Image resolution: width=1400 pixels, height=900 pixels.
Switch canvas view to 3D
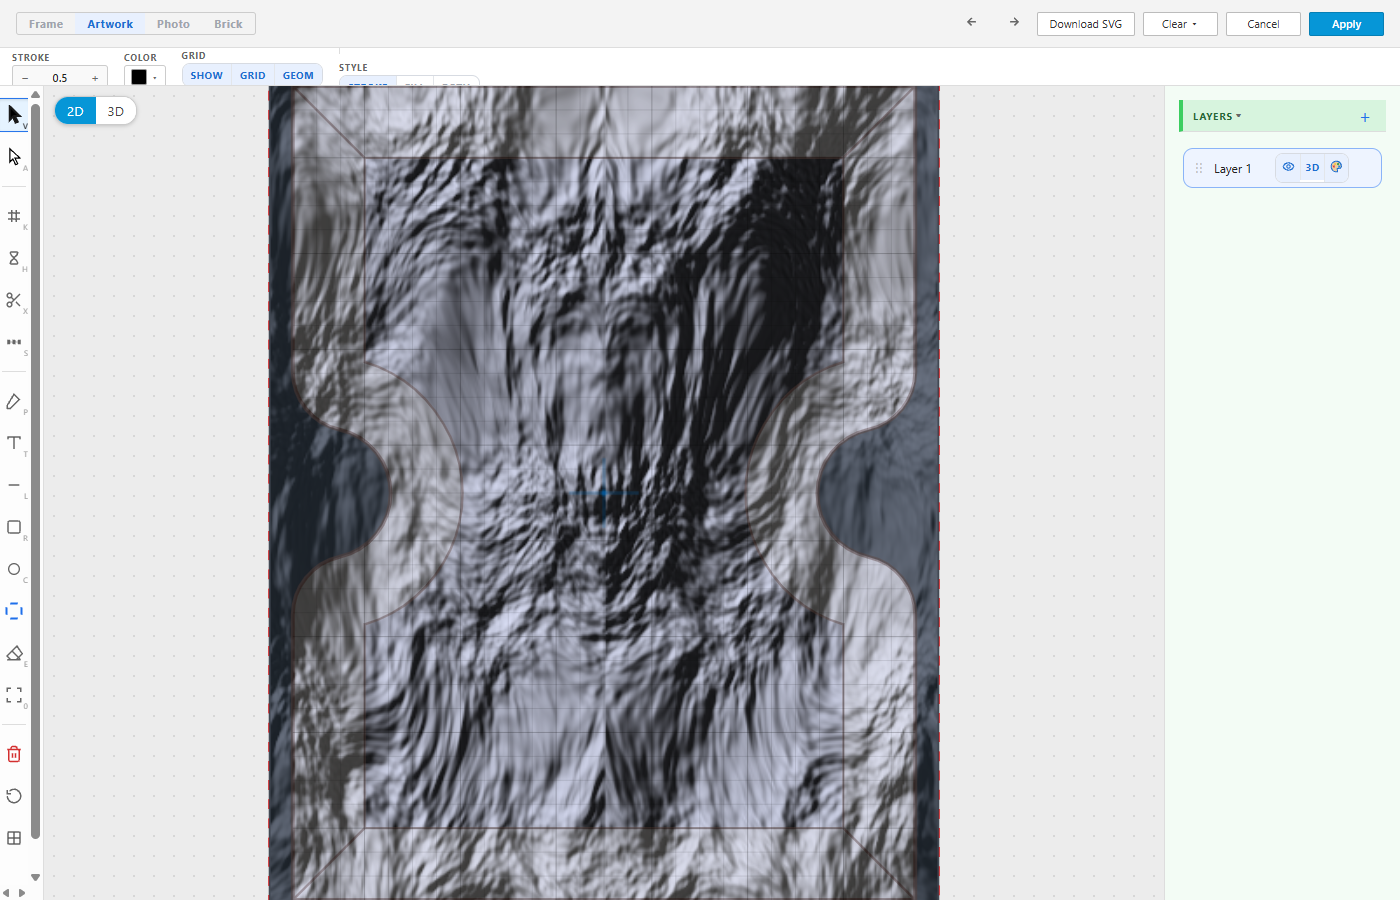116,111
